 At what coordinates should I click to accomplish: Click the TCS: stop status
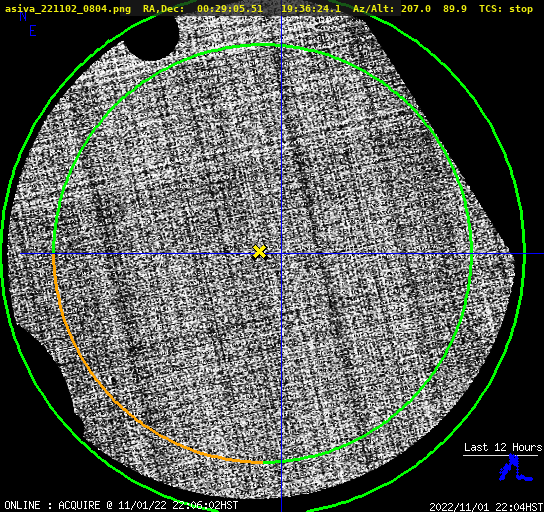(x=506, y=9)
